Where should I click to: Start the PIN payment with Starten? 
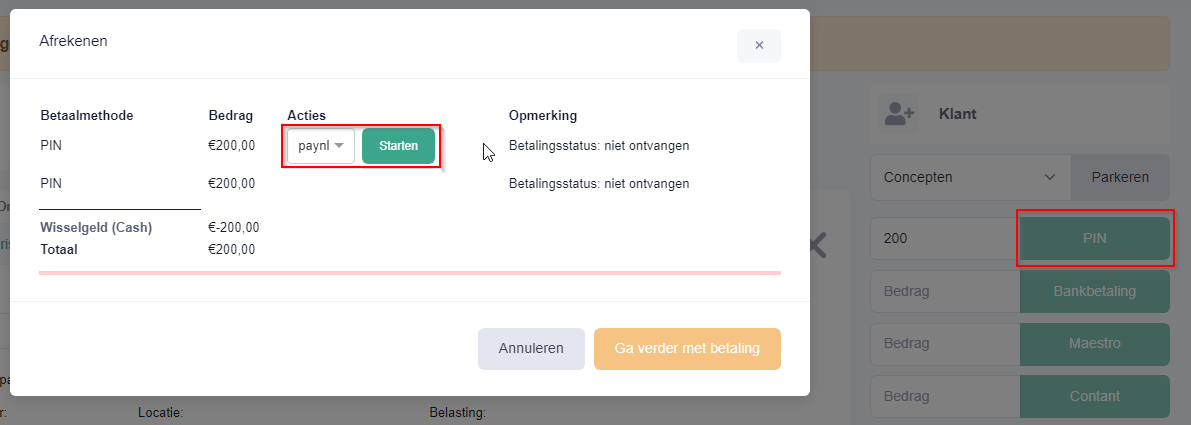[x=399, y=146]
